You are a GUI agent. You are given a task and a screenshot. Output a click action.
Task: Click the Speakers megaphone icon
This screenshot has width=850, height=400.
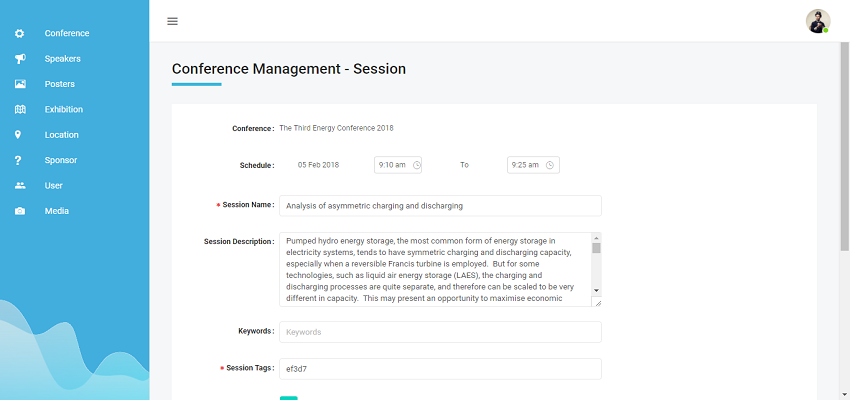[20, 59]
